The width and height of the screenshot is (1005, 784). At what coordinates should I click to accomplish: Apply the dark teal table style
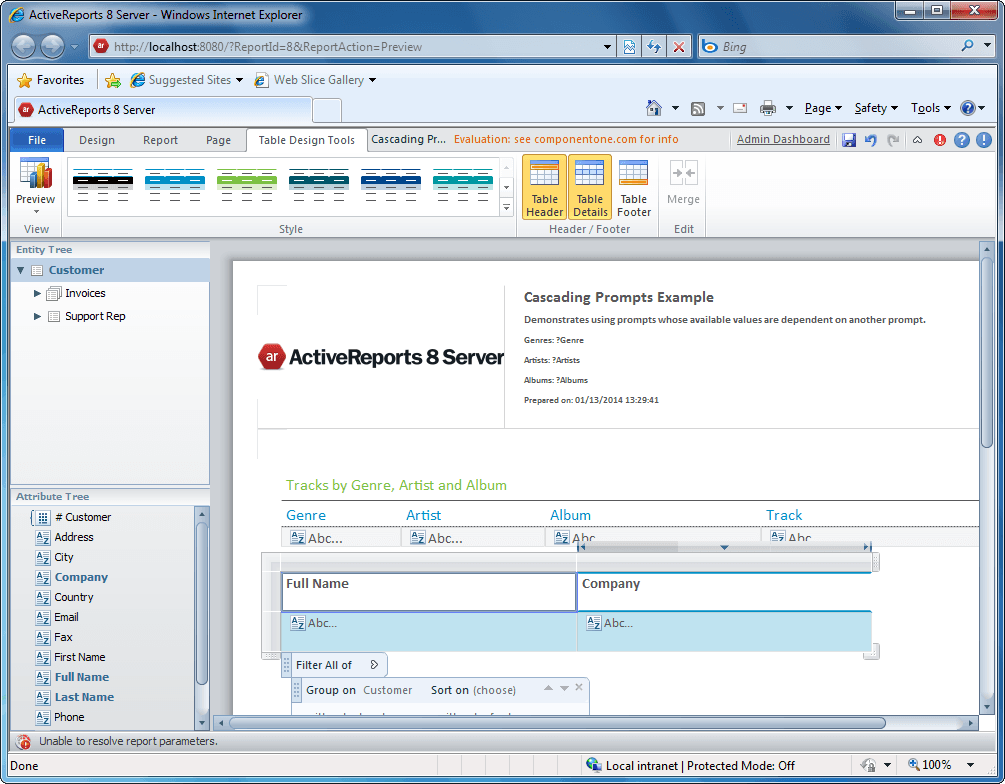pyautogui.click(x=319, y=186)
